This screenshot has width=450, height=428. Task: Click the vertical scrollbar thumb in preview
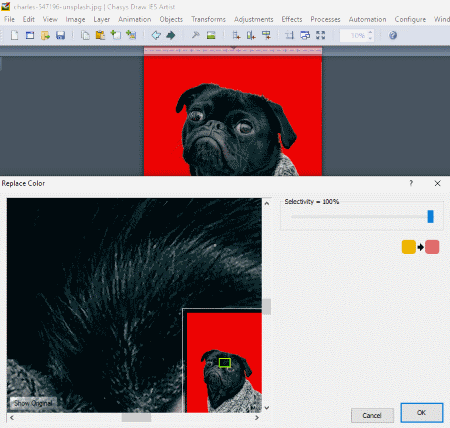pyautogui.click(x=267, y=307)
